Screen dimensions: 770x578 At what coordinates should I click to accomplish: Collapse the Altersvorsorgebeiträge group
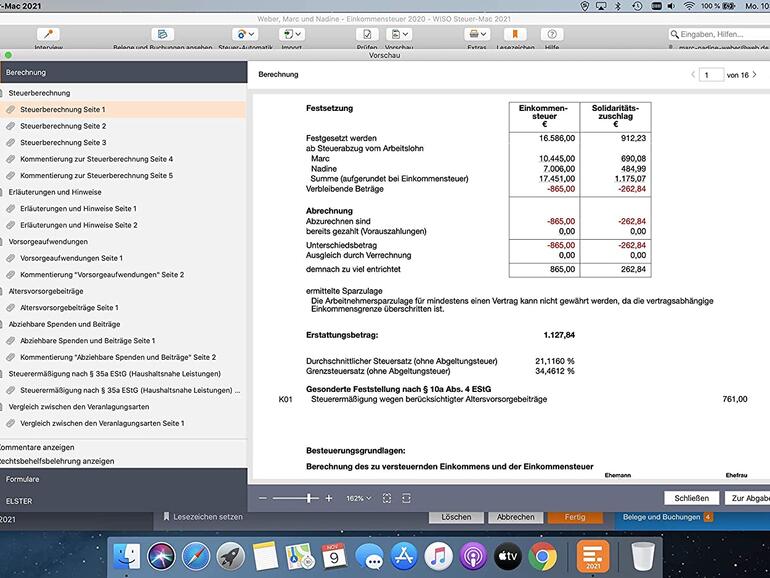tap(46, 291)
